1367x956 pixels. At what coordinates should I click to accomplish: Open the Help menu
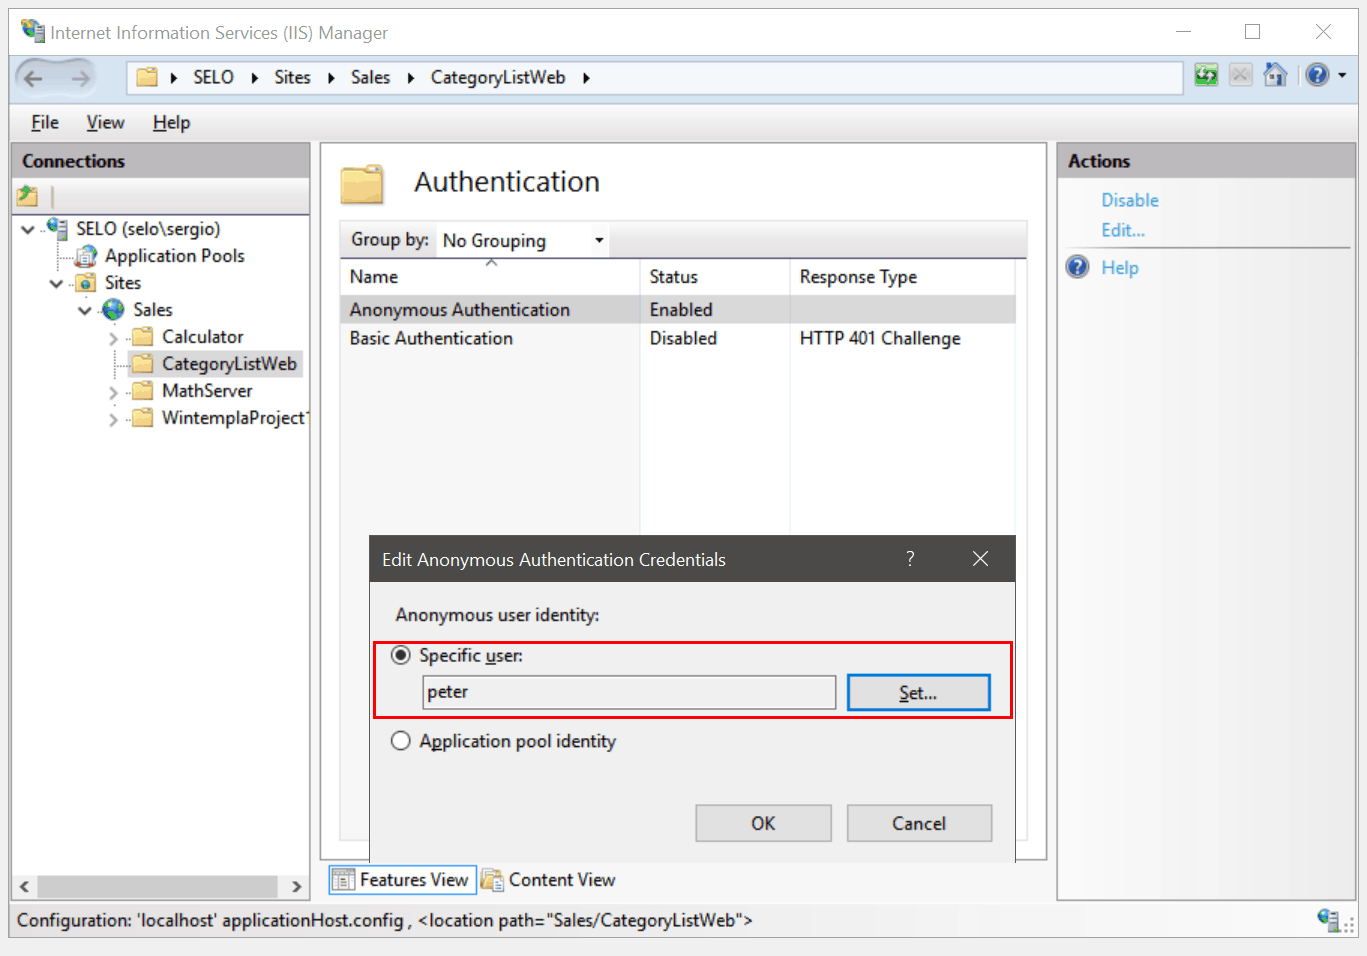pos(171,122)
